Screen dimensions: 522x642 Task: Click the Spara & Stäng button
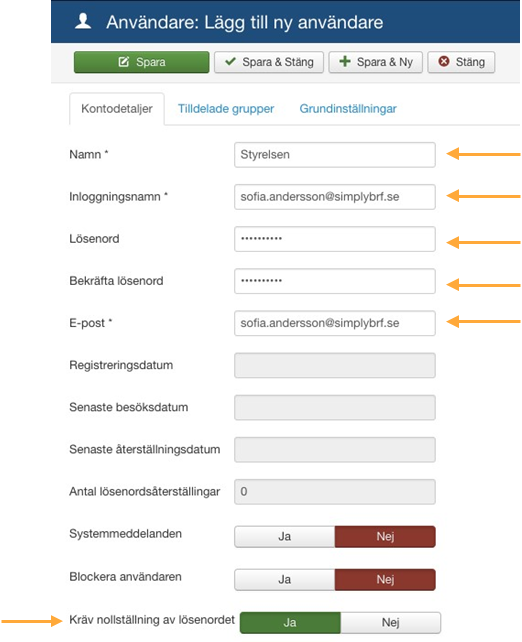[269, 62]
